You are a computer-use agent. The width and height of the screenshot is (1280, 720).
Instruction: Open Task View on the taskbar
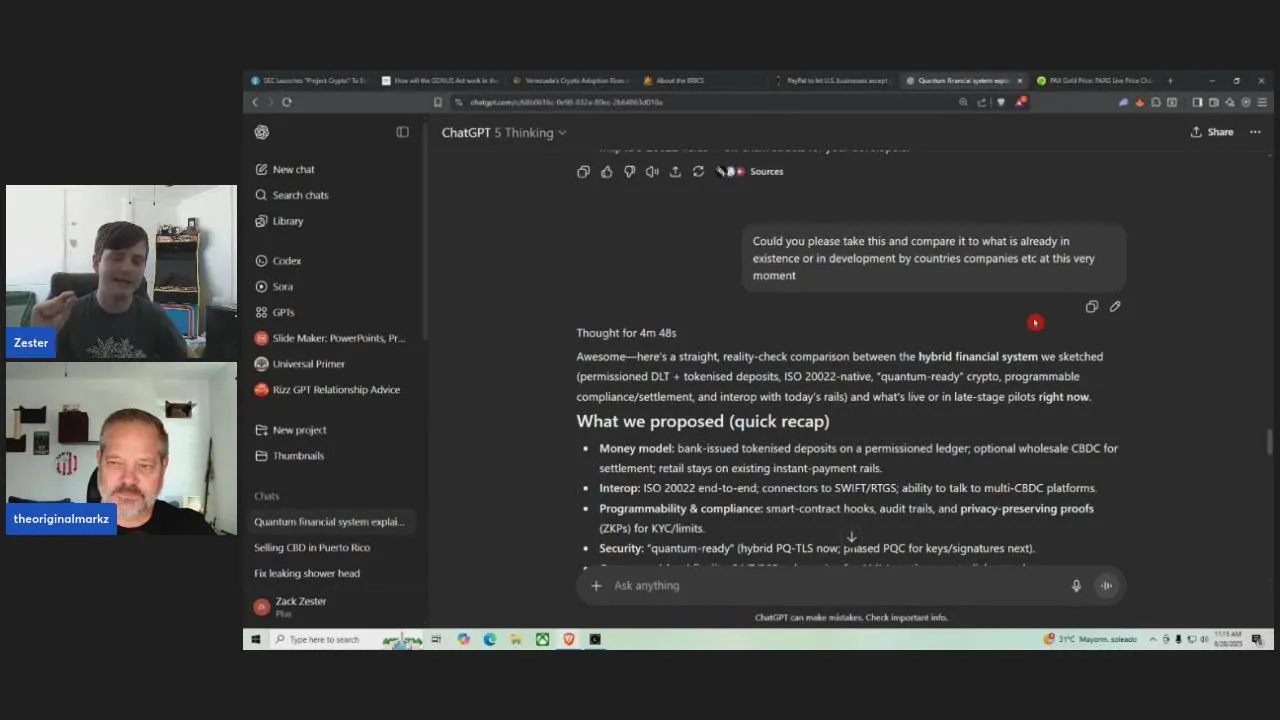click(x=436, y=639)
